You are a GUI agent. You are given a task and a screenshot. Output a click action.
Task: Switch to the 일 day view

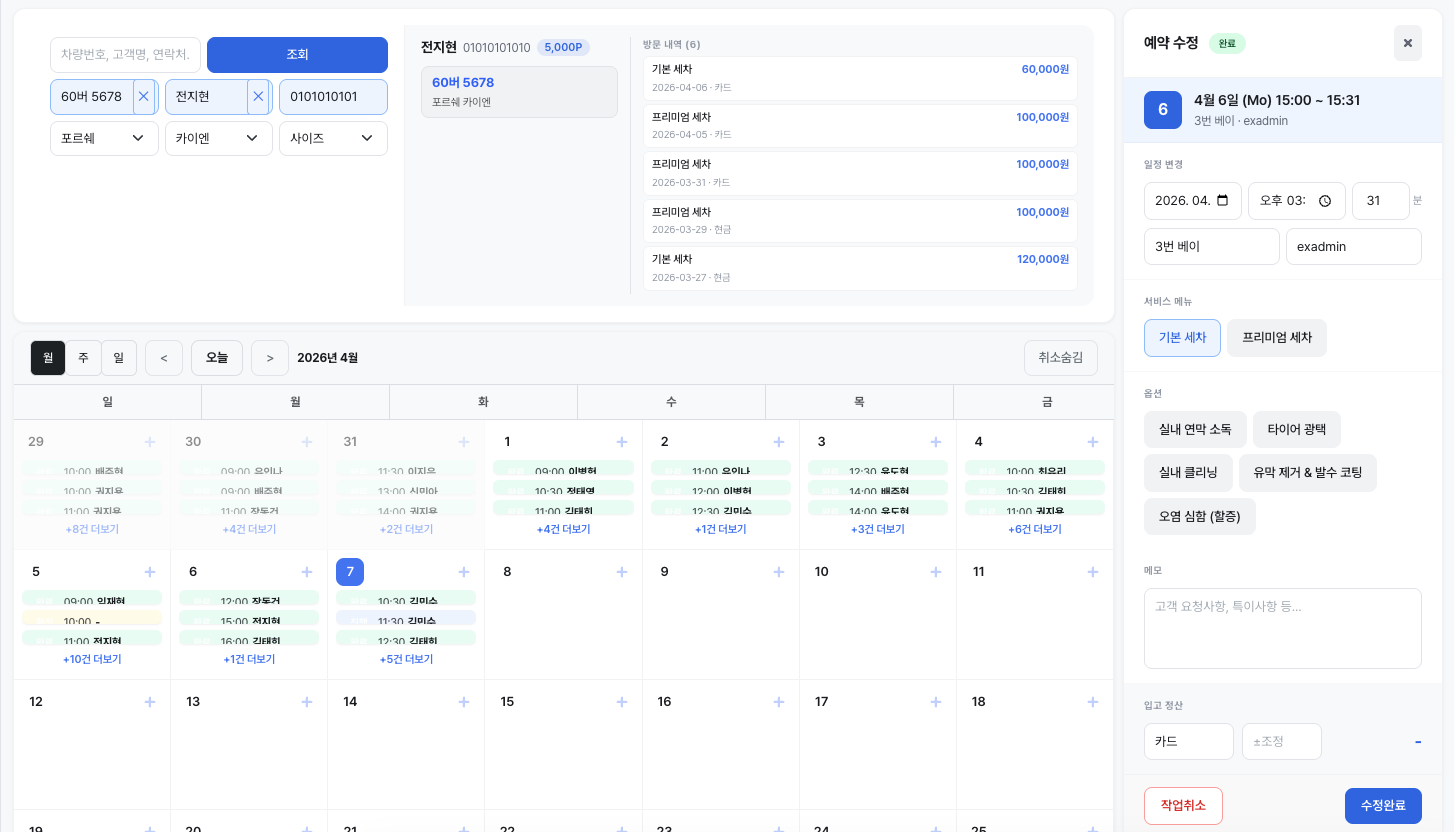tap(118, 358)
